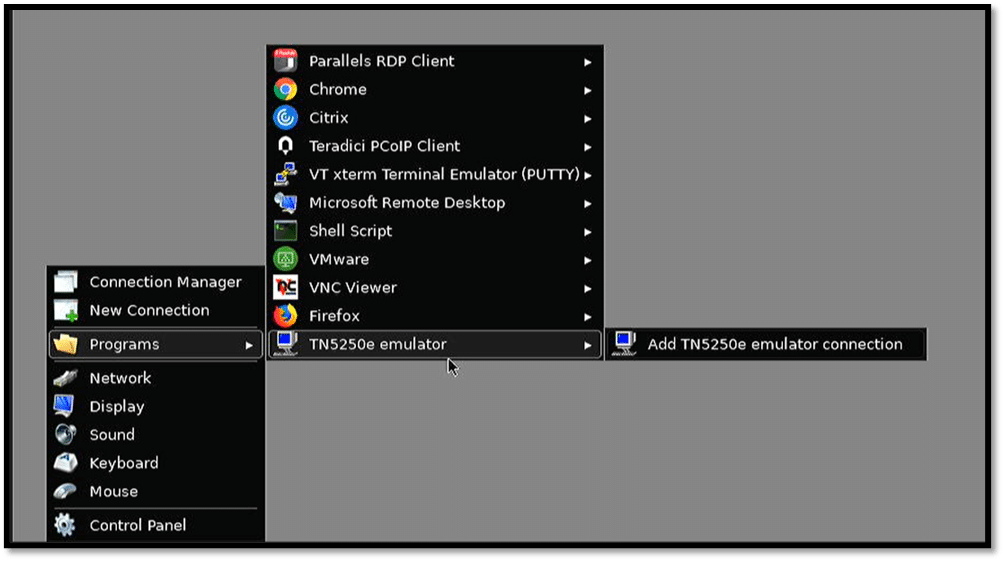This screenshot has height=561, width=1004.
Task: Open the Programs menu label
Action: coord(124,345)
